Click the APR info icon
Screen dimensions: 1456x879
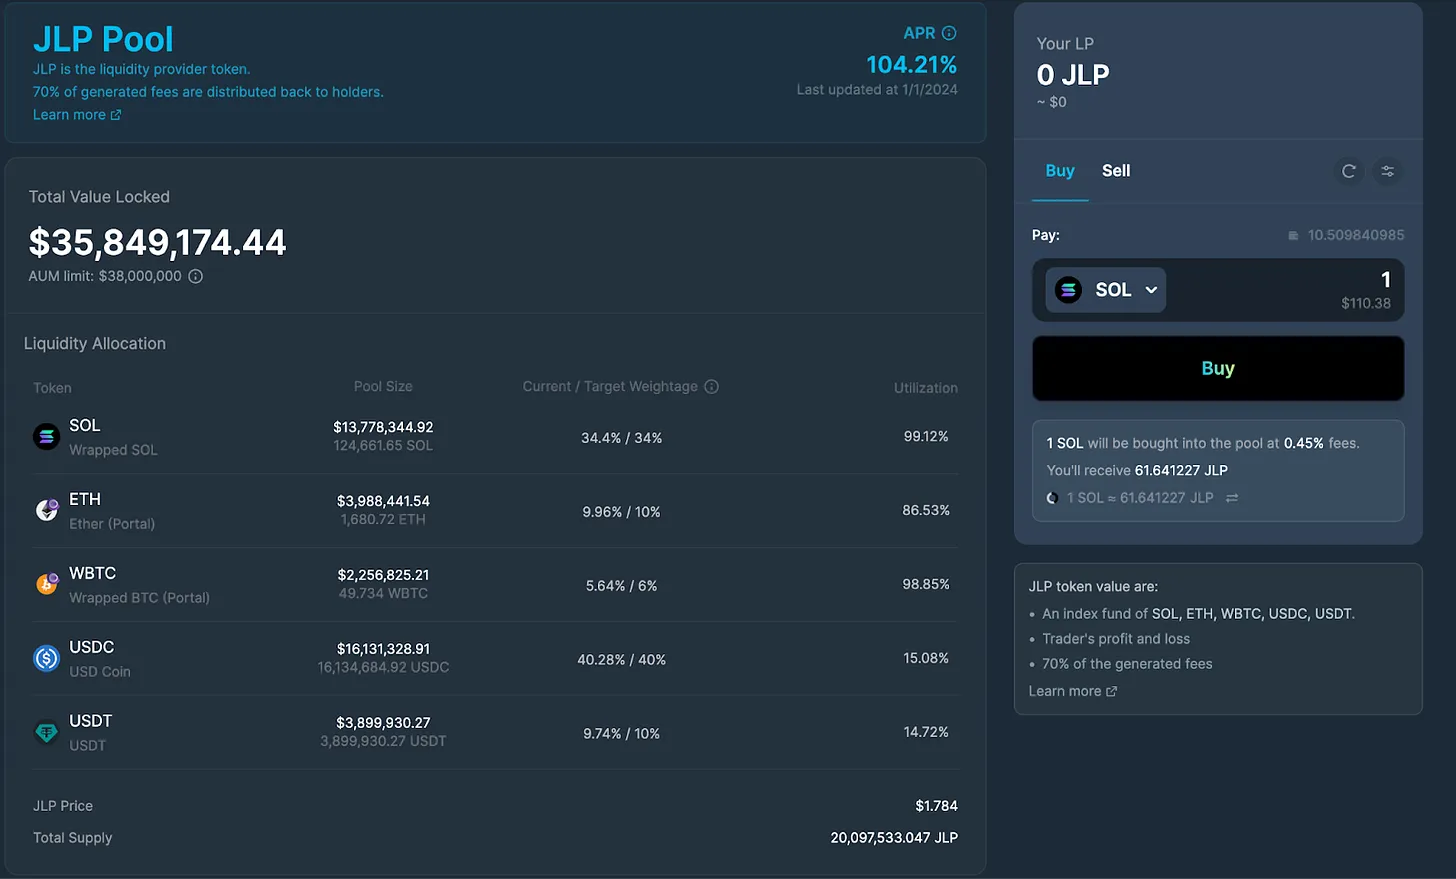tap(949, 33)
